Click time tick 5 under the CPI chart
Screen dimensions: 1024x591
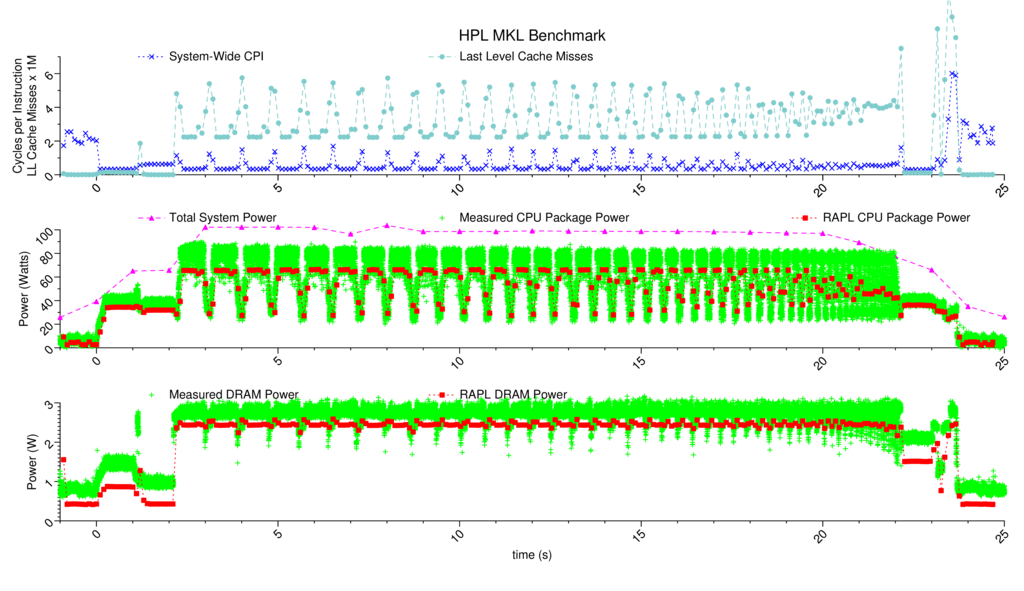(x=278, y=189)
